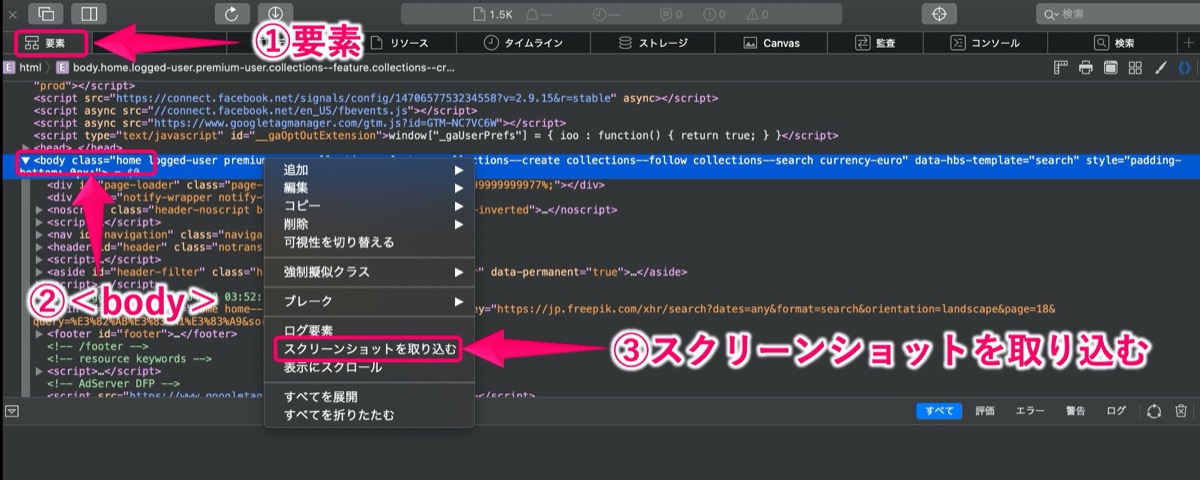Select 評価 console filter
1200x480 pixels.
coord(985,411)
